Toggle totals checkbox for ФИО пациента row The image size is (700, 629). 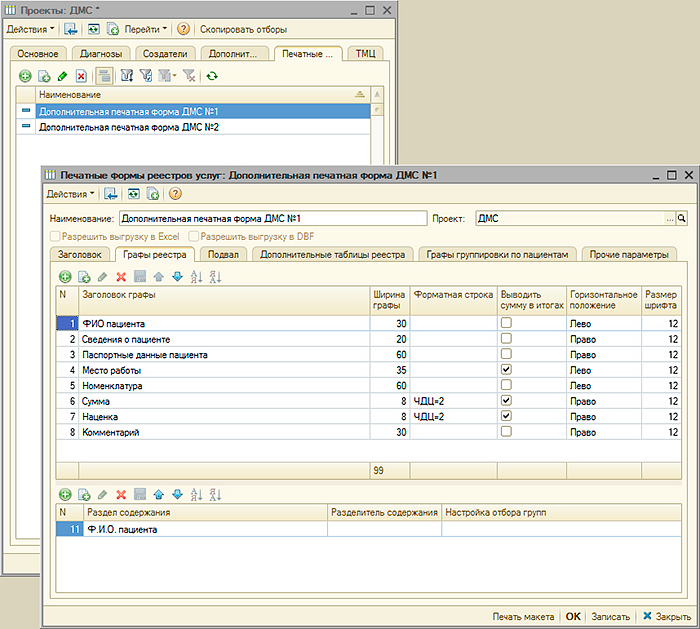point(507,324)
